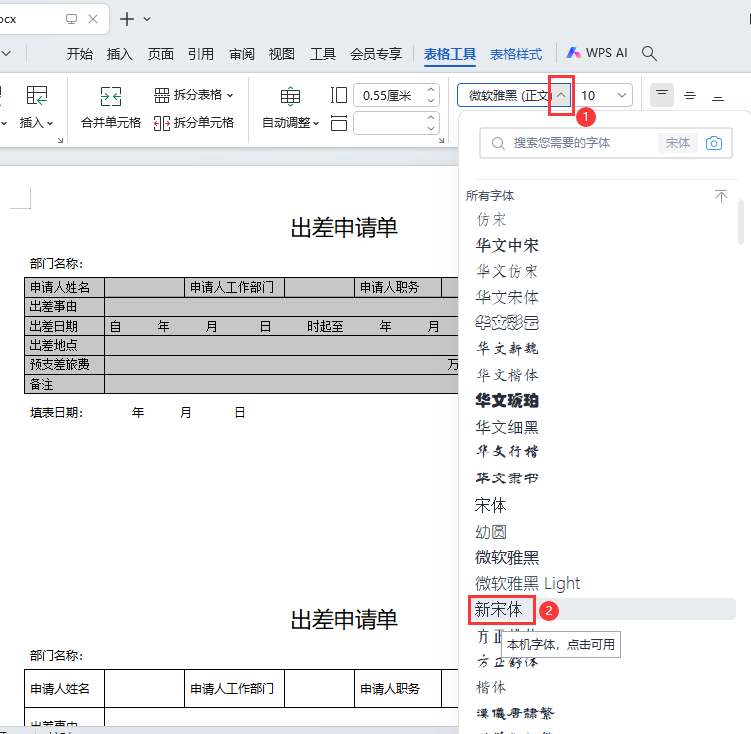Collapse the font name dropdown arrow
Viewport: 751px width, 734px height.
point(561,95)
